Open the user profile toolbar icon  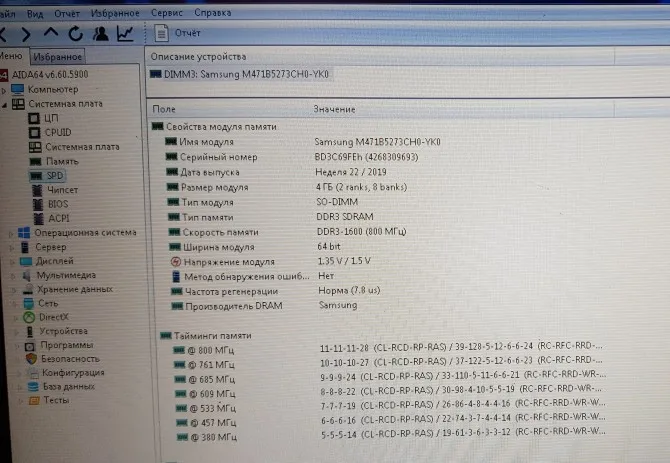(x=100, y=33)
